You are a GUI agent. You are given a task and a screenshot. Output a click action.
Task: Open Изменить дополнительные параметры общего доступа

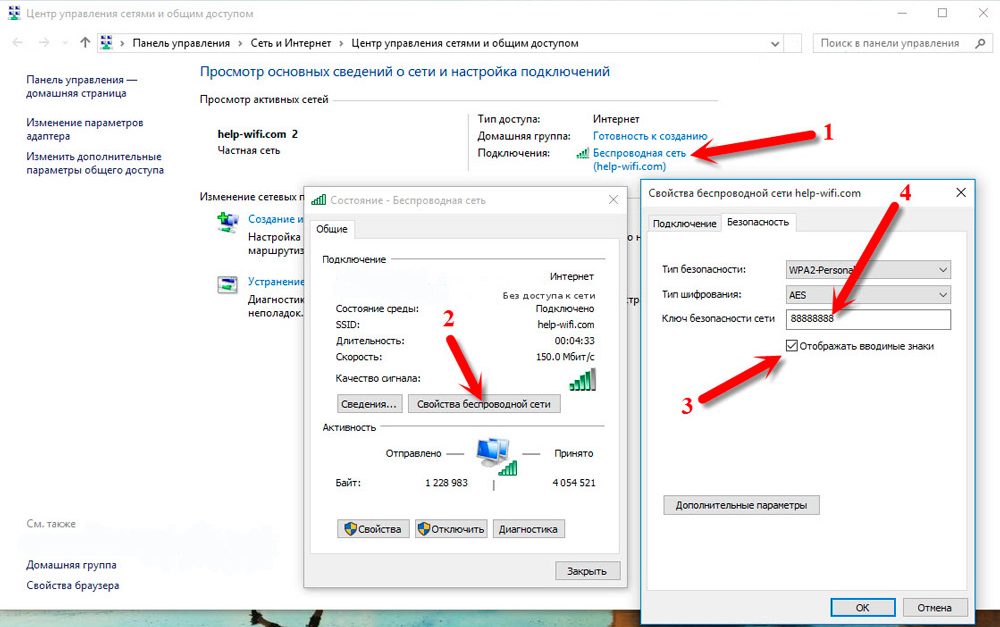[x=95, y=163]
